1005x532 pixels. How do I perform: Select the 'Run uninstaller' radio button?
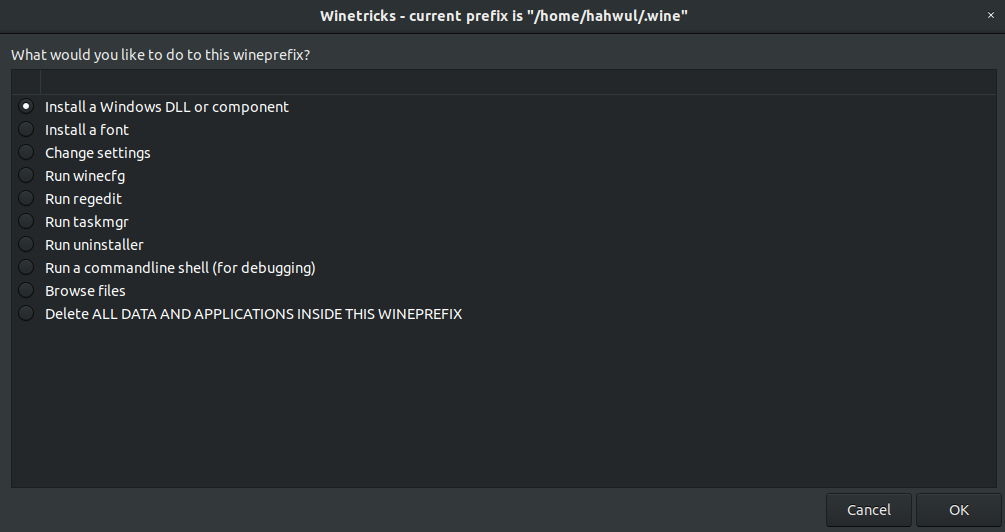pyautogui.click(x=26, y=245)
